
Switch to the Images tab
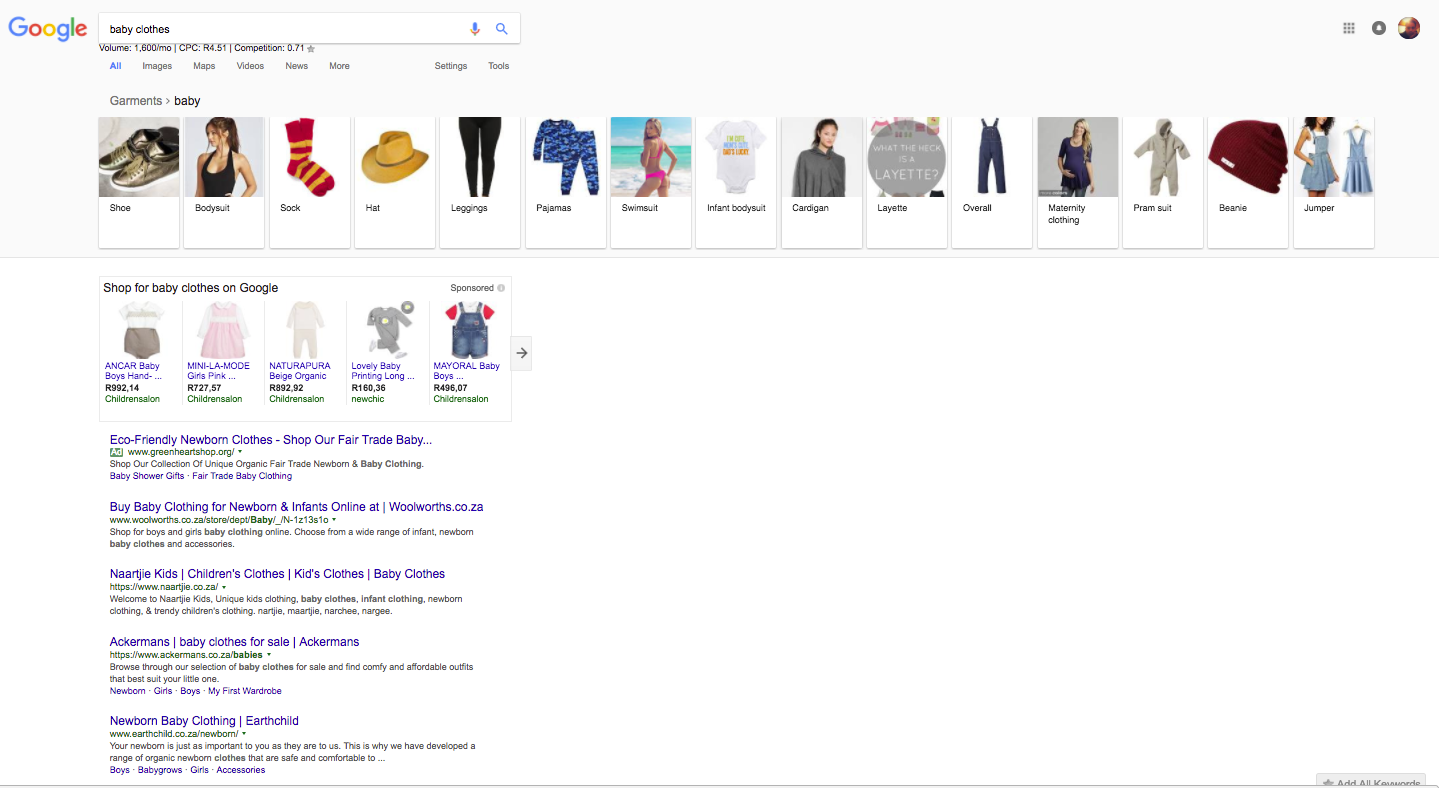(x=157, y=66)
